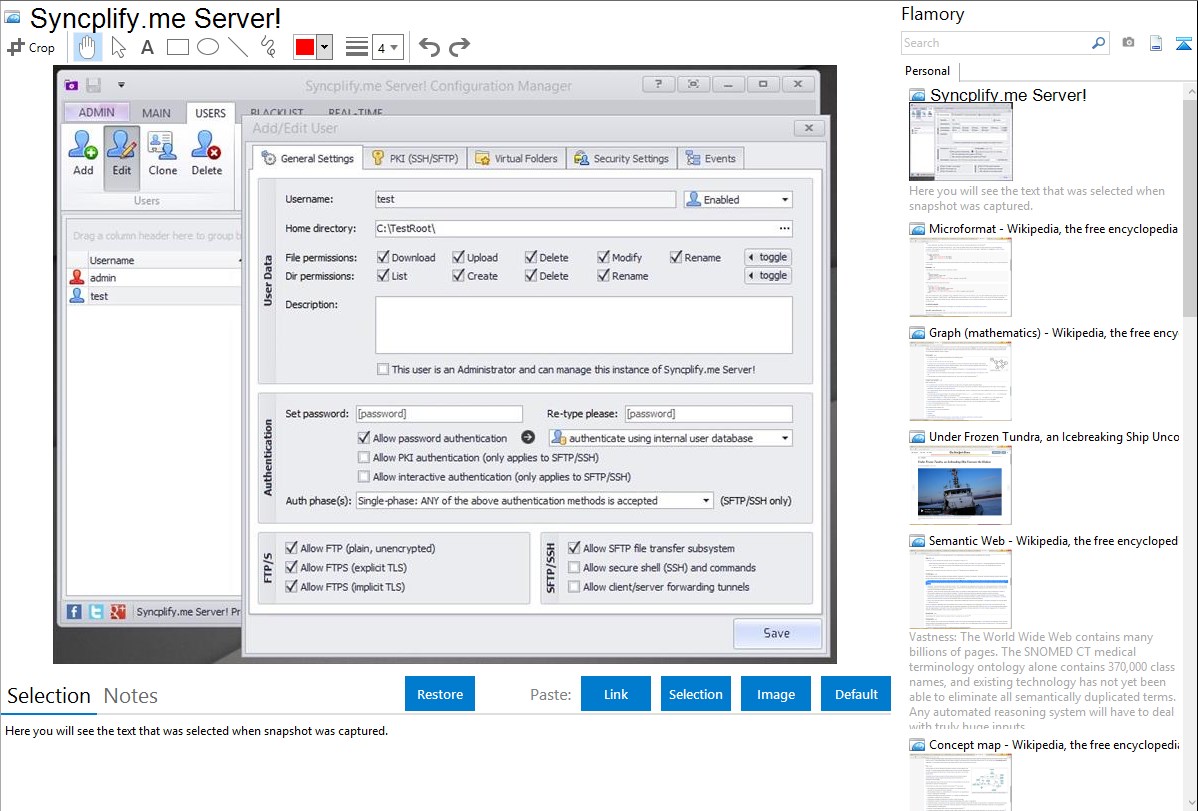Open the General Settings tab

pyautogui.click(x=308, y=158)
